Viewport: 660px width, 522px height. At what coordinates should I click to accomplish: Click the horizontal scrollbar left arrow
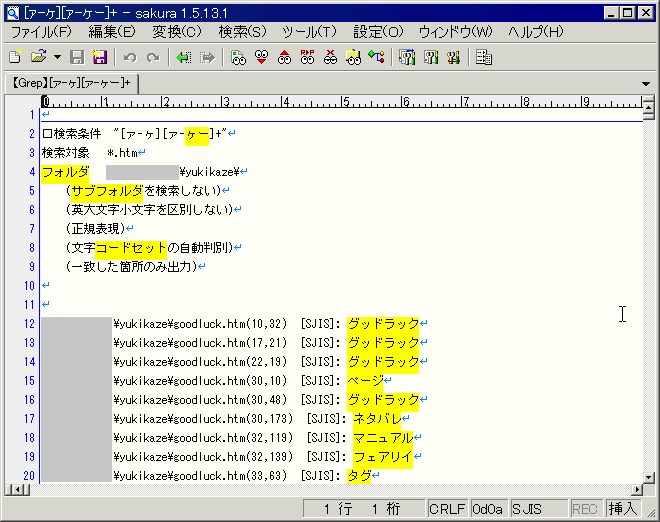[x=17, y=490]
